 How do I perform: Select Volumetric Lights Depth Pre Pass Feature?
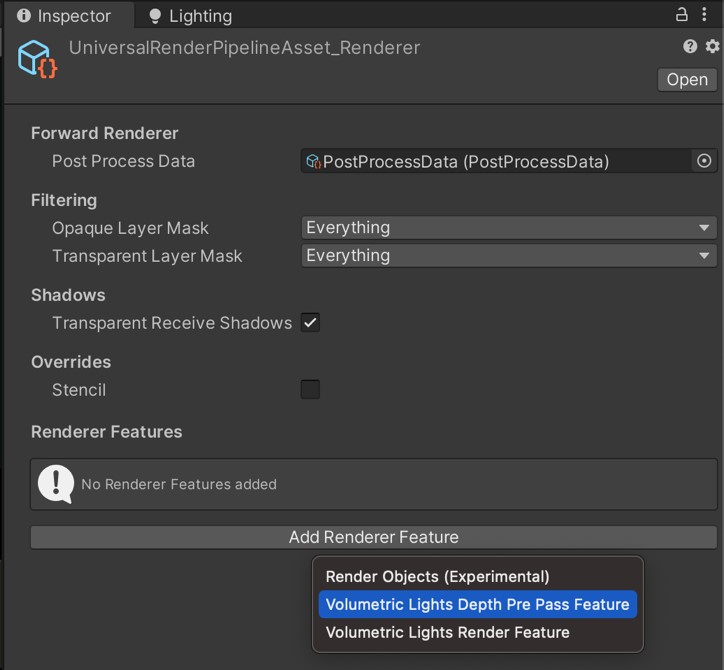tap(477, 604)
